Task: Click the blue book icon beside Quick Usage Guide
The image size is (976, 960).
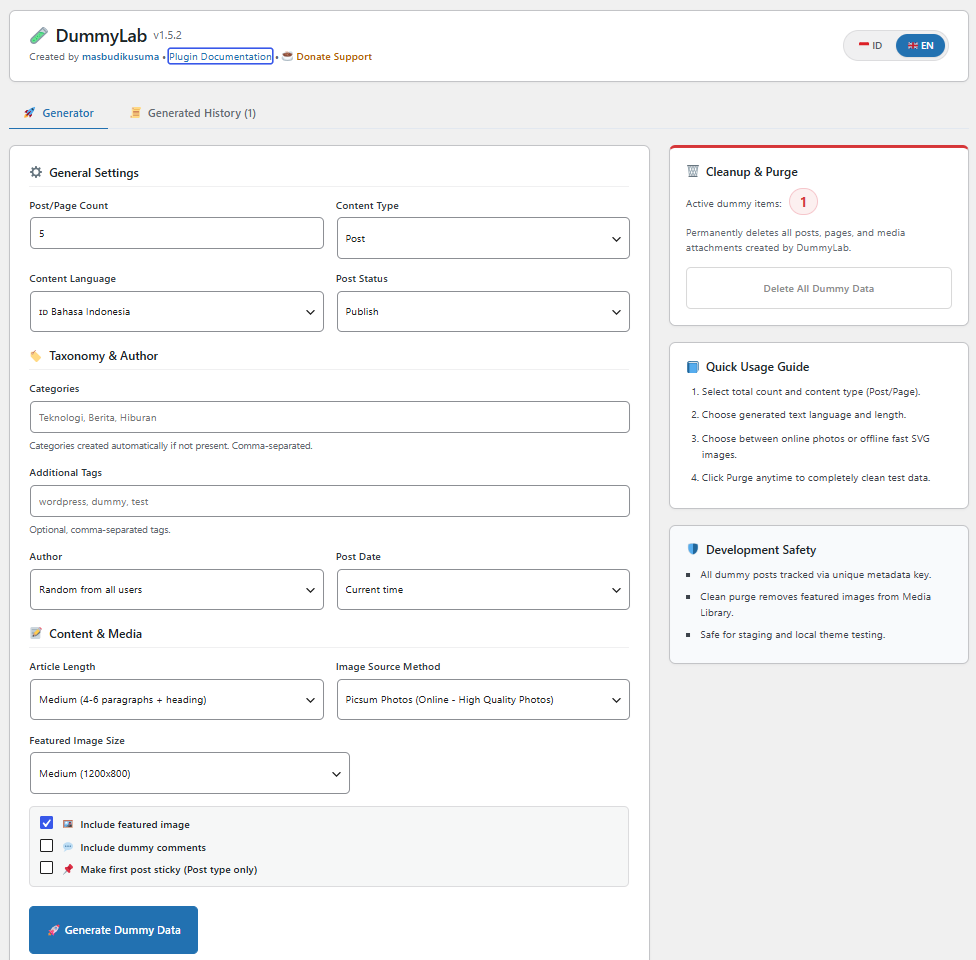Action: pyautogui.click(x=693, y=367)
